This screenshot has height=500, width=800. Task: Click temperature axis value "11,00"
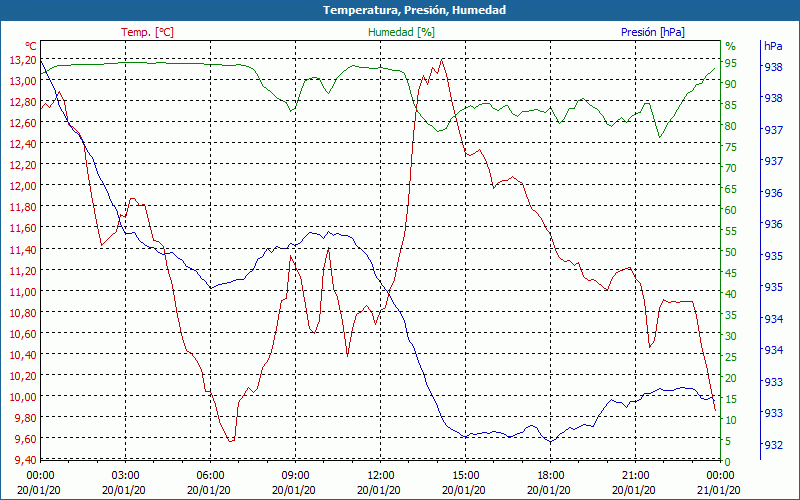coord(23,291)
